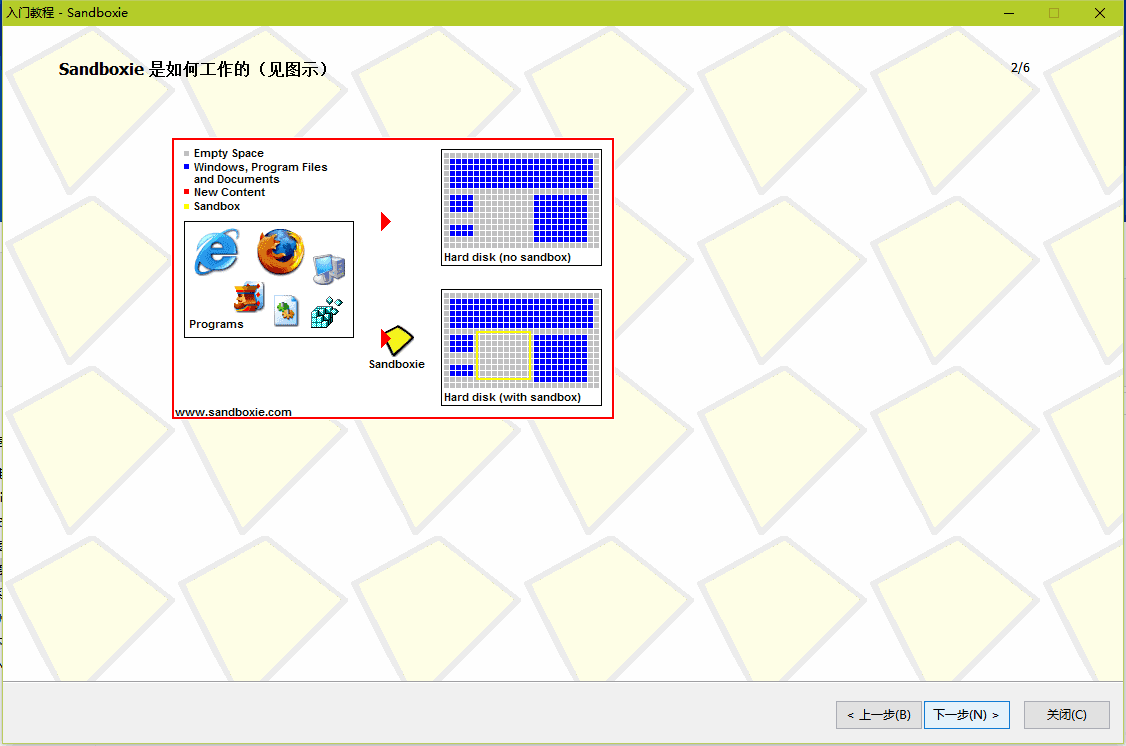
Task: Click the red arrow pointing to the top diagram
Action: click(x=385, y=221)
